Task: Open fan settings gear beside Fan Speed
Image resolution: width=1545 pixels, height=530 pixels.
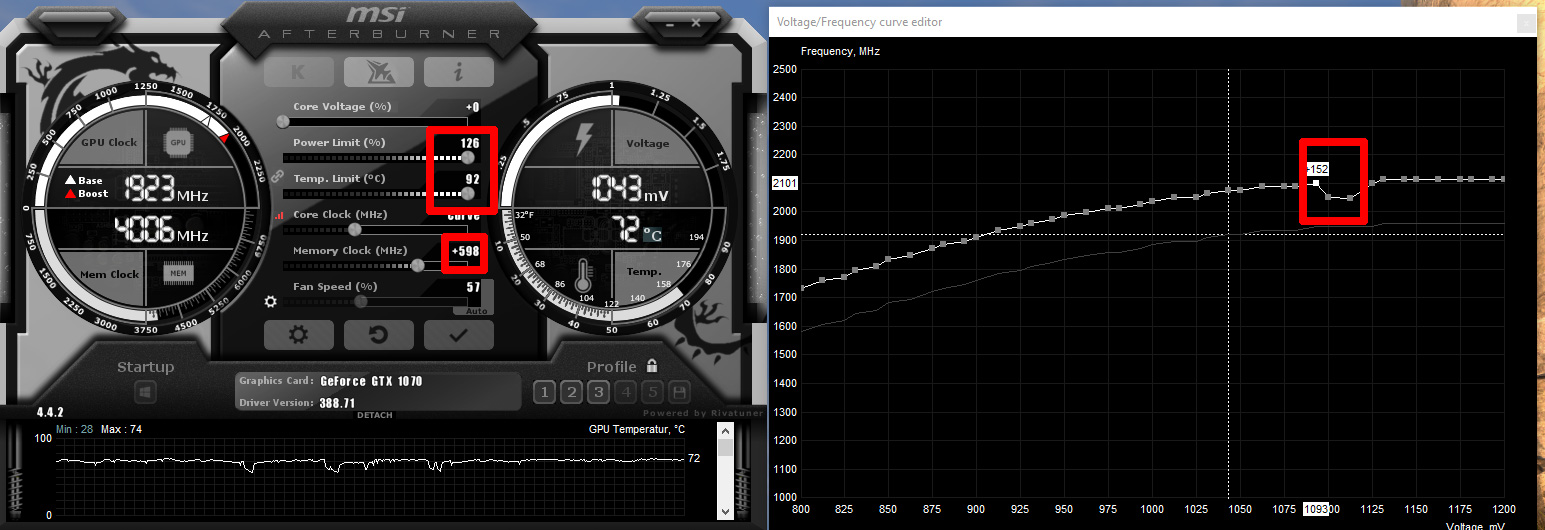Action: point(270,301)
